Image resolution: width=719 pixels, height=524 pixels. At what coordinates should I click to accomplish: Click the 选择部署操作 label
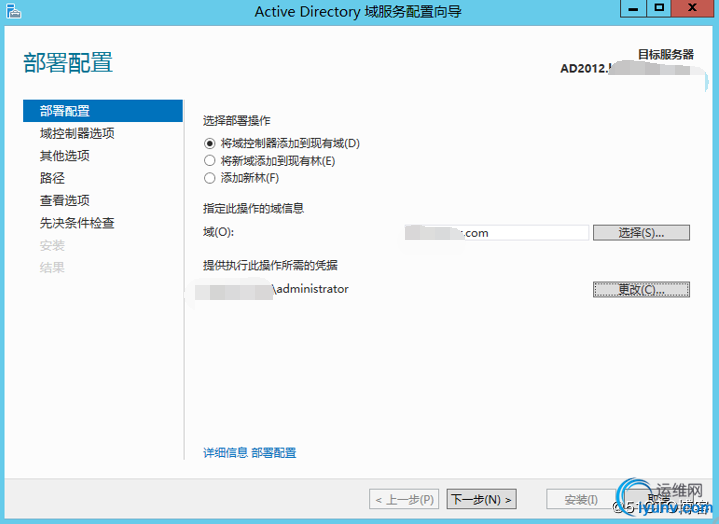(237, 121)
